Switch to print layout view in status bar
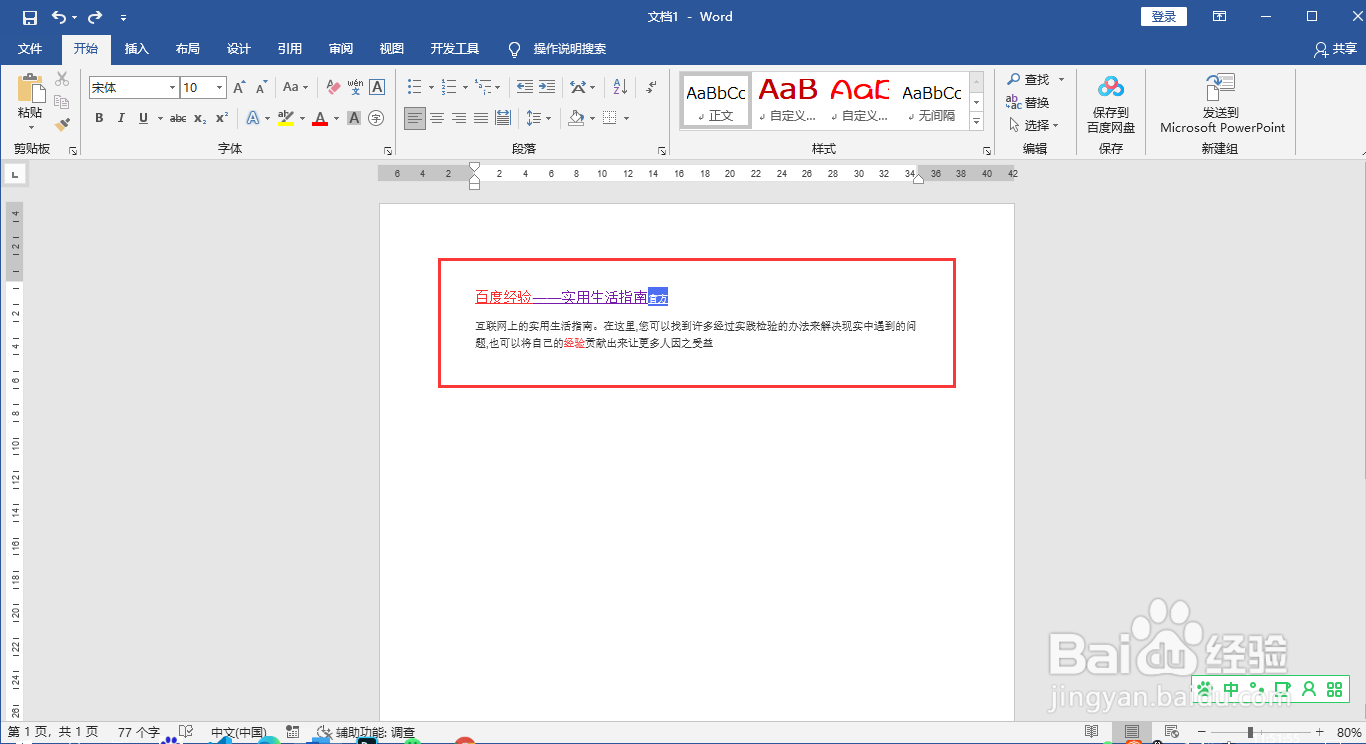This screenshot has width=1366, height=744. [x=1132, y=732]
